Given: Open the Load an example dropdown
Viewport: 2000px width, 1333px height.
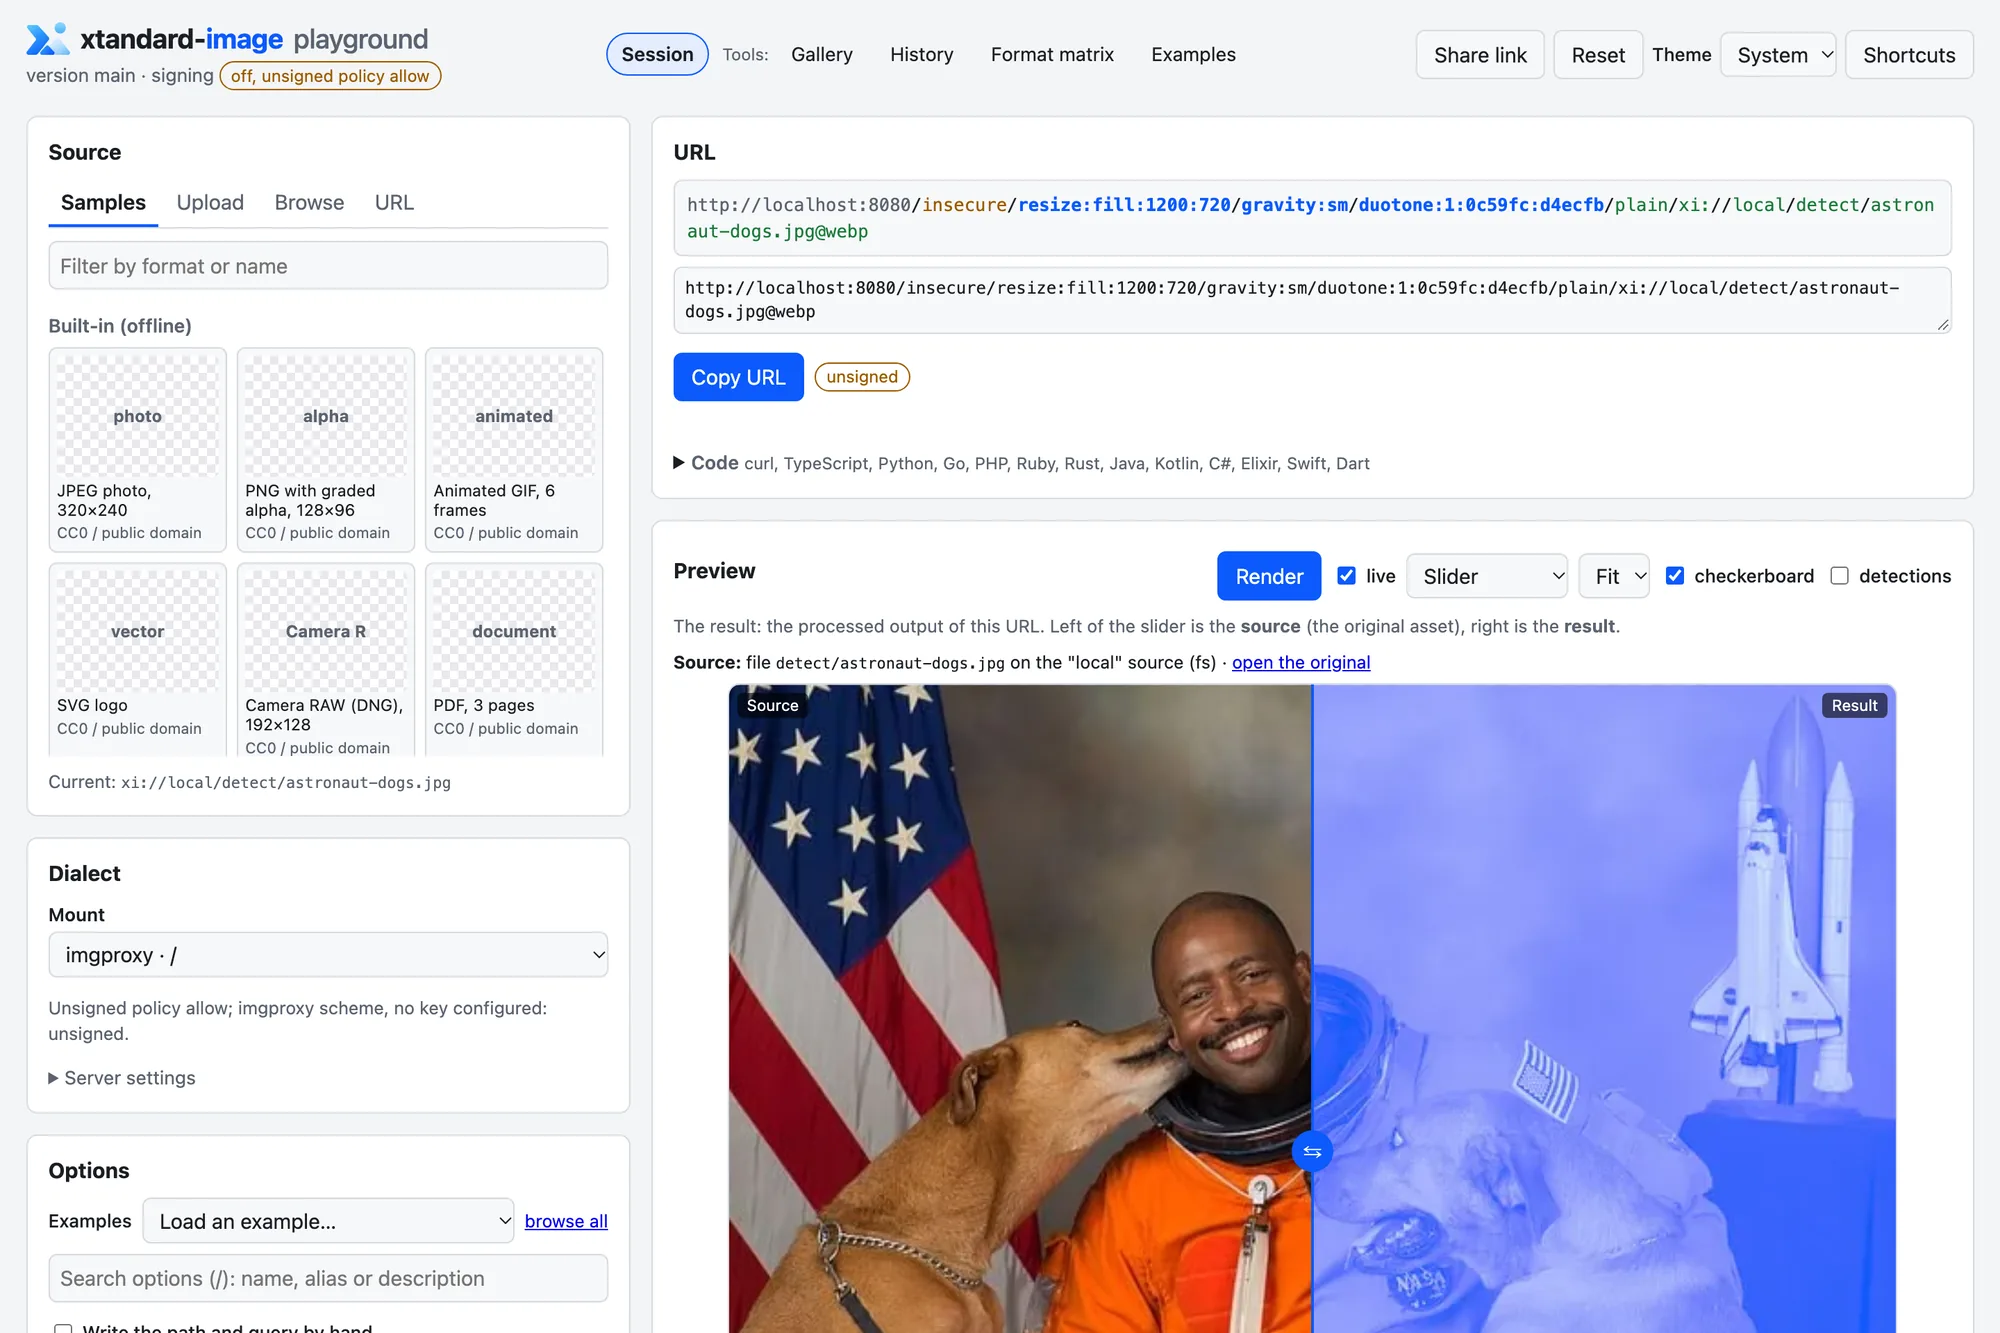Looking at the screenshot, I should (x=328, y=1221).
